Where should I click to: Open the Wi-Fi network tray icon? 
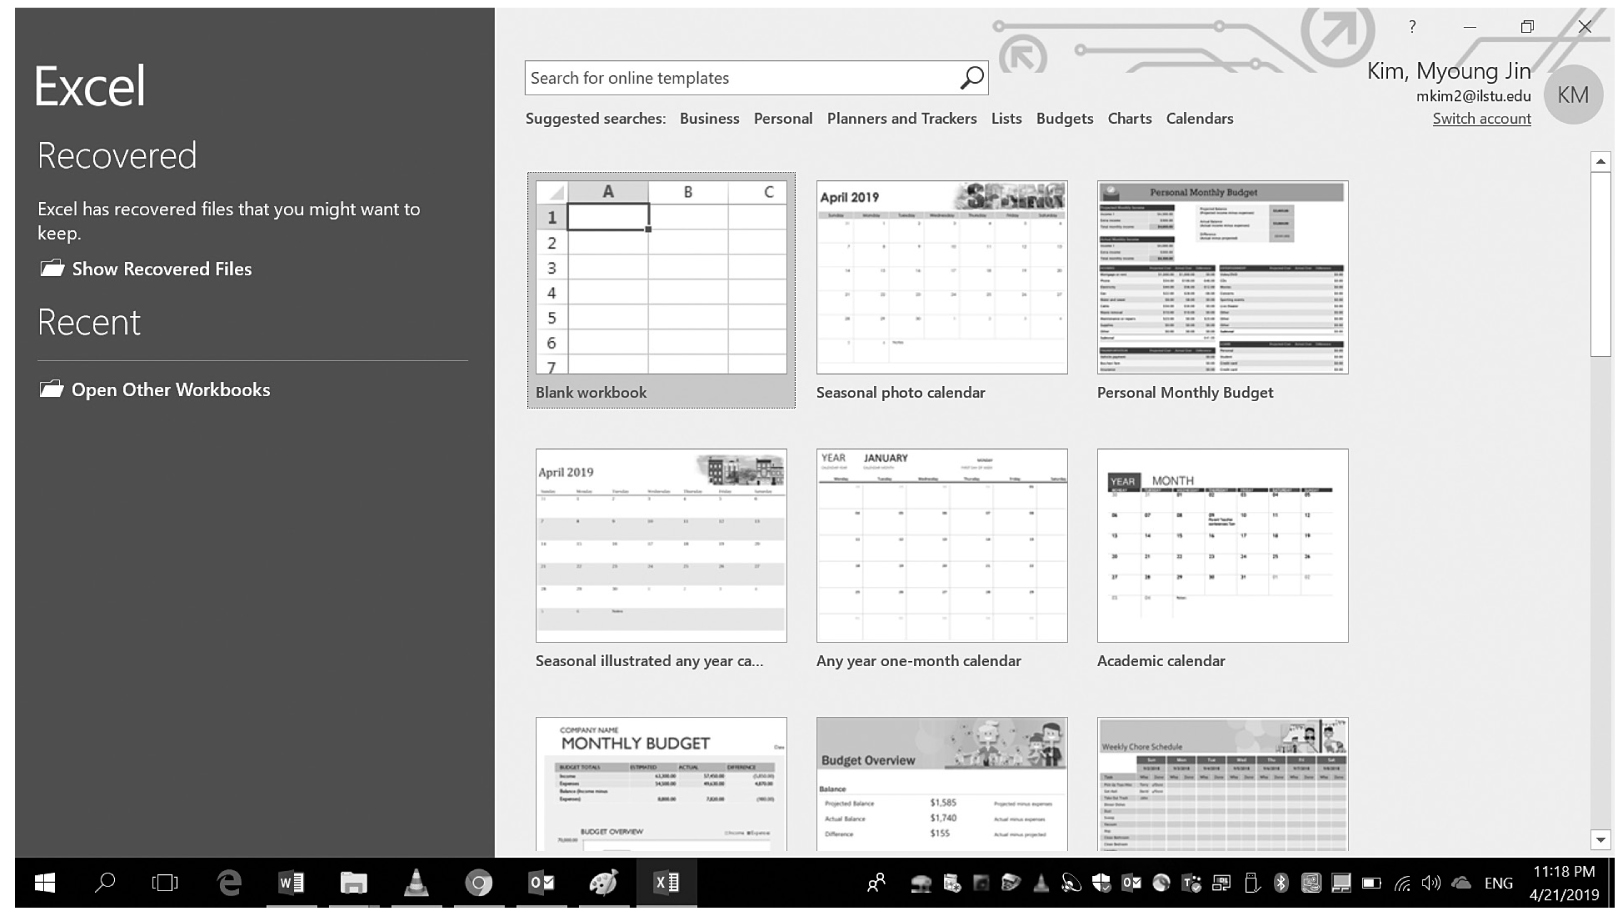(1403, 883)
